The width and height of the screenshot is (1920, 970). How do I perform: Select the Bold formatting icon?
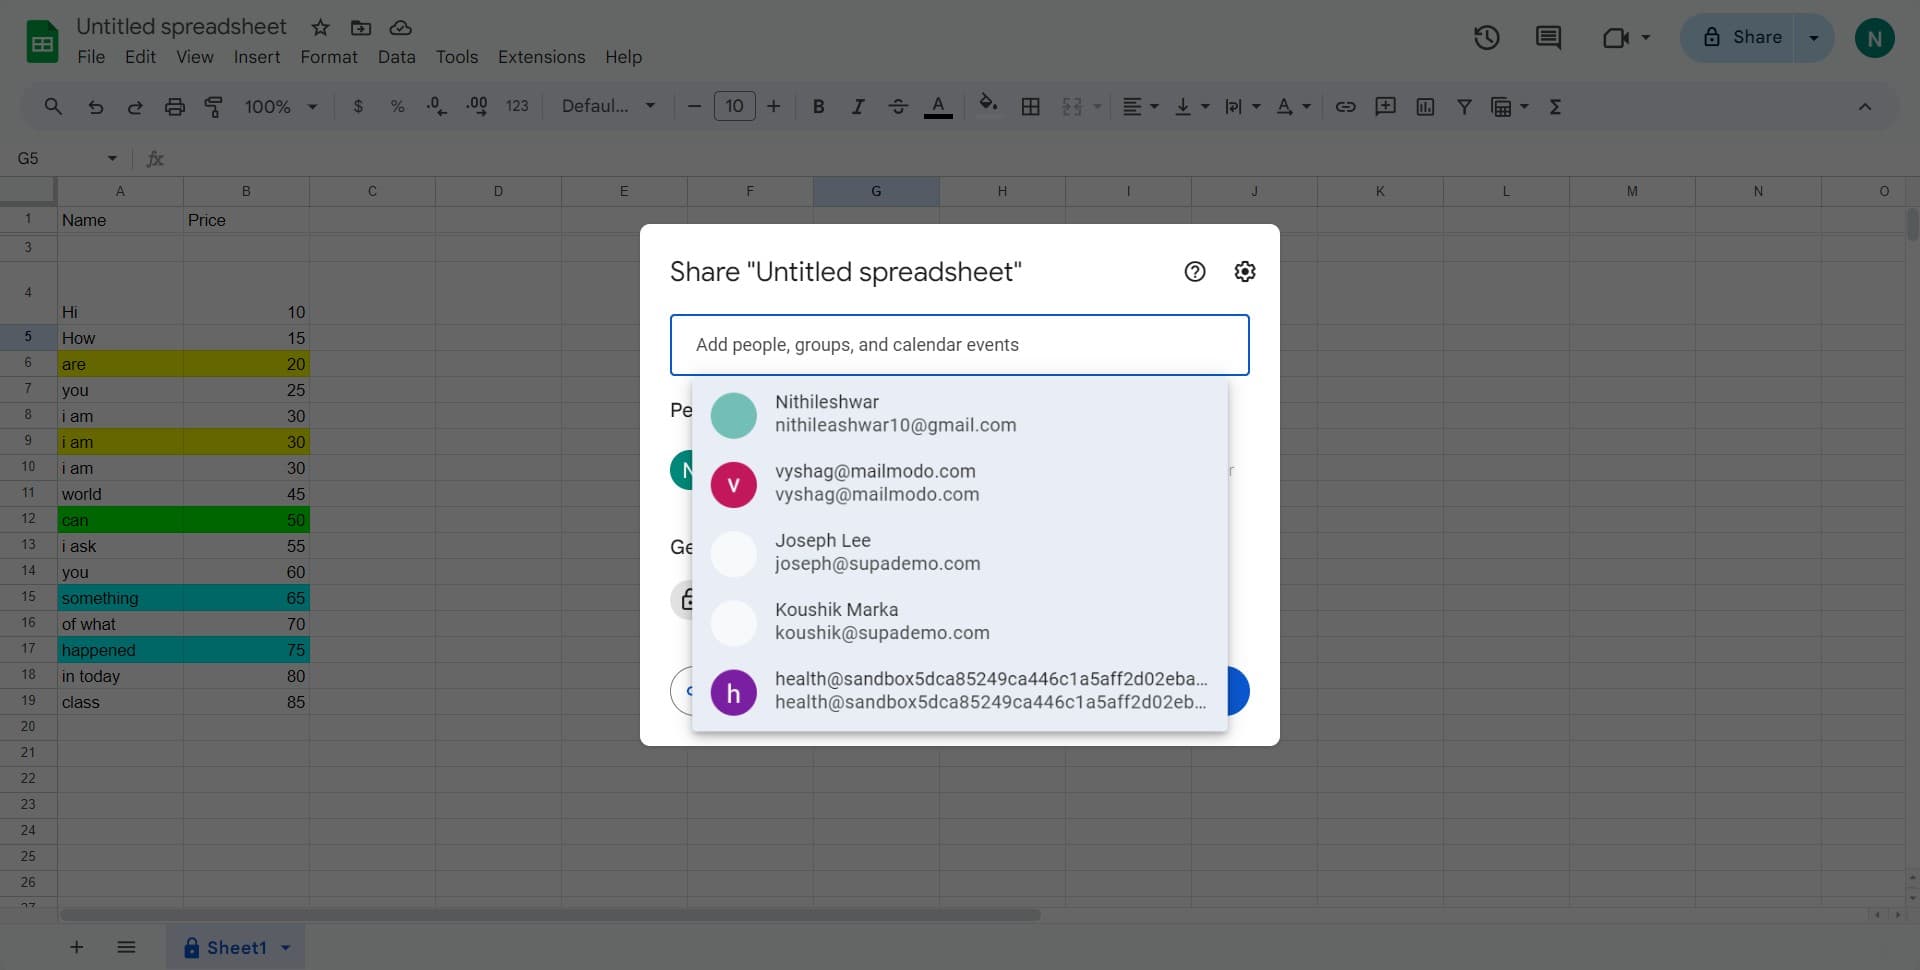pyautogui.click(x=819, y=106)
